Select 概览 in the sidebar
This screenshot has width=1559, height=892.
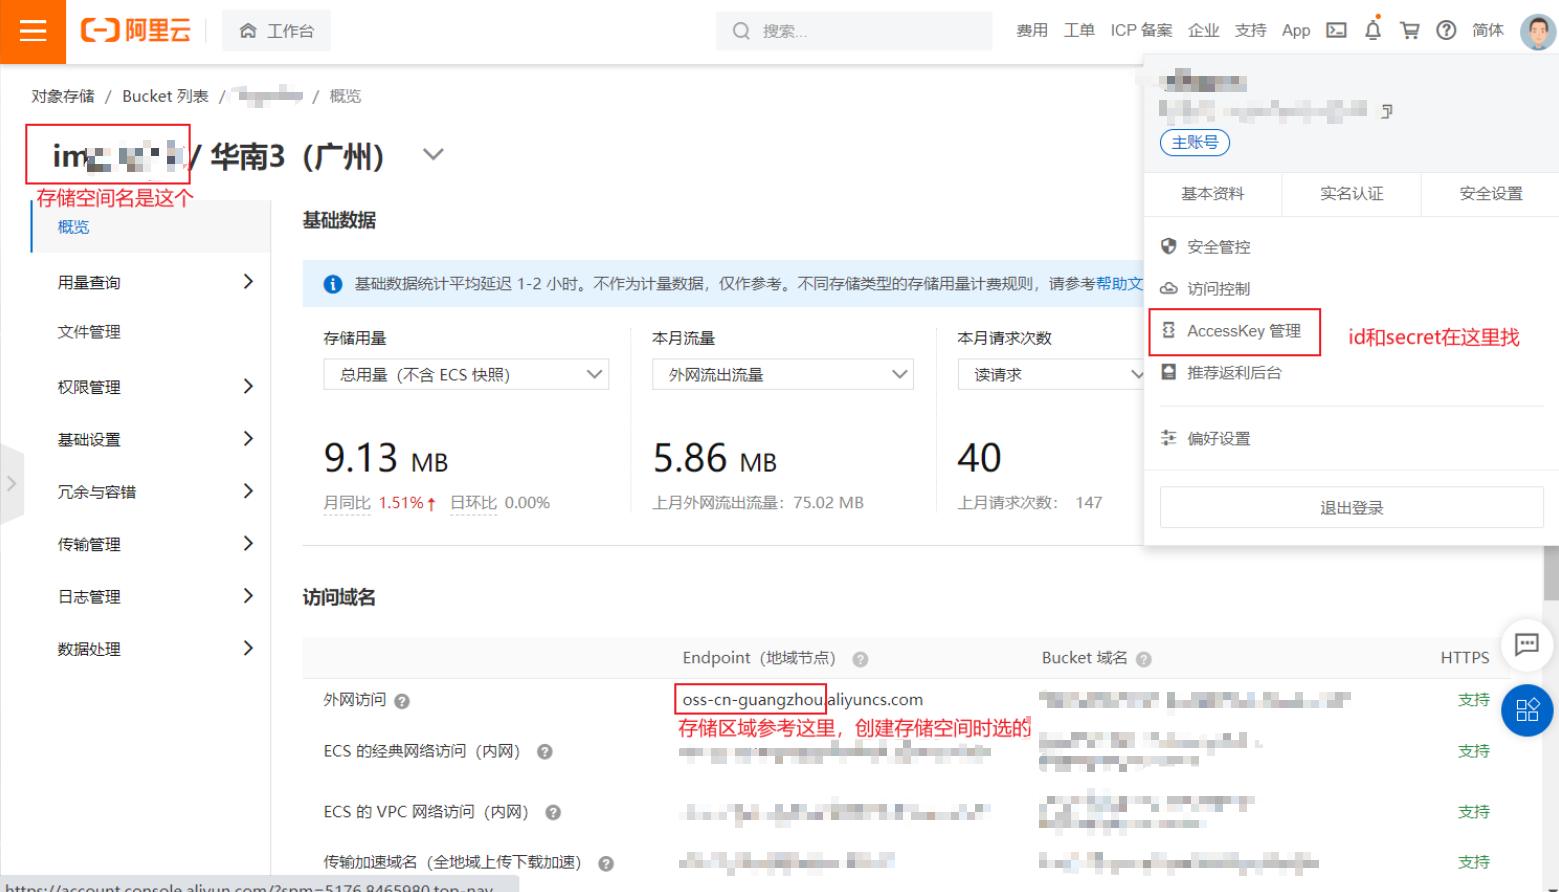tap(151, 227)
